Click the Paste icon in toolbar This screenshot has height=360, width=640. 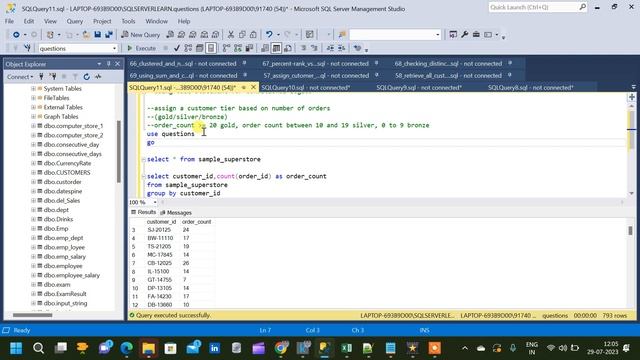click(x=253, y=35)
